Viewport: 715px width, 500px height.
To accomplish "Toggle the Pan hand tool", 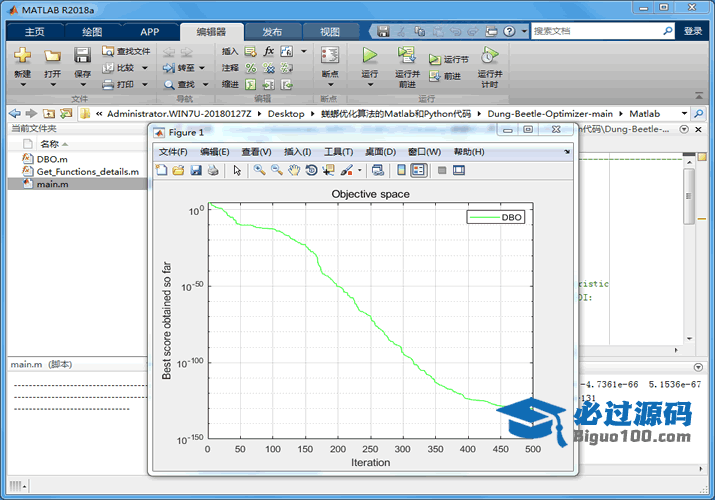I will tap(294, 170).
